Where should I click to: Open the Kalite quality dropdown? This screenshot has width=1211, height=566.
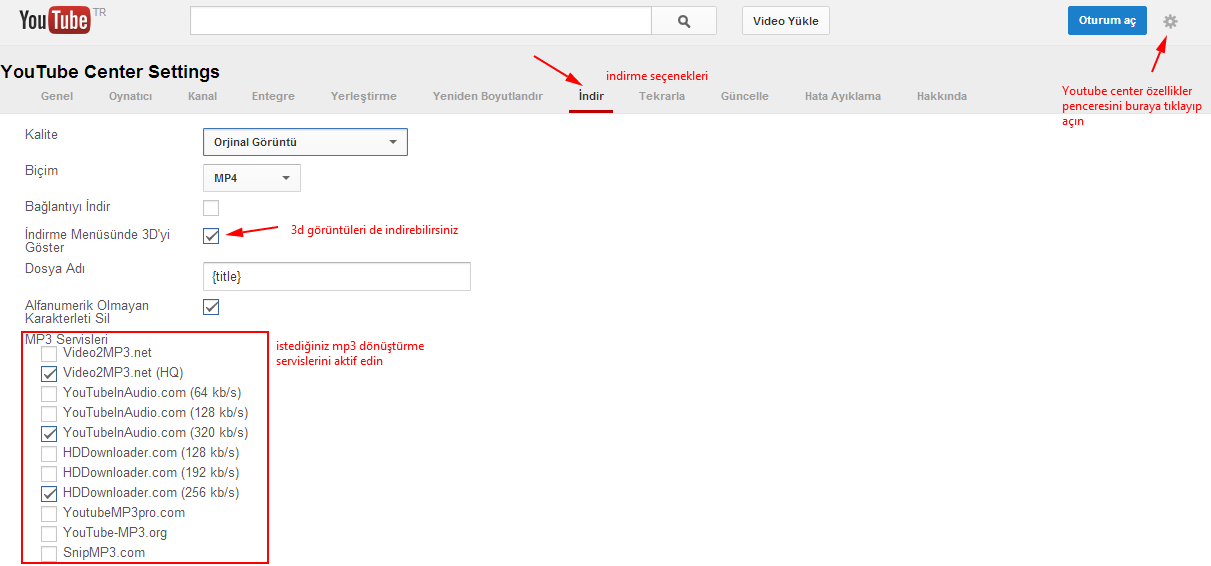coord(305,142)
